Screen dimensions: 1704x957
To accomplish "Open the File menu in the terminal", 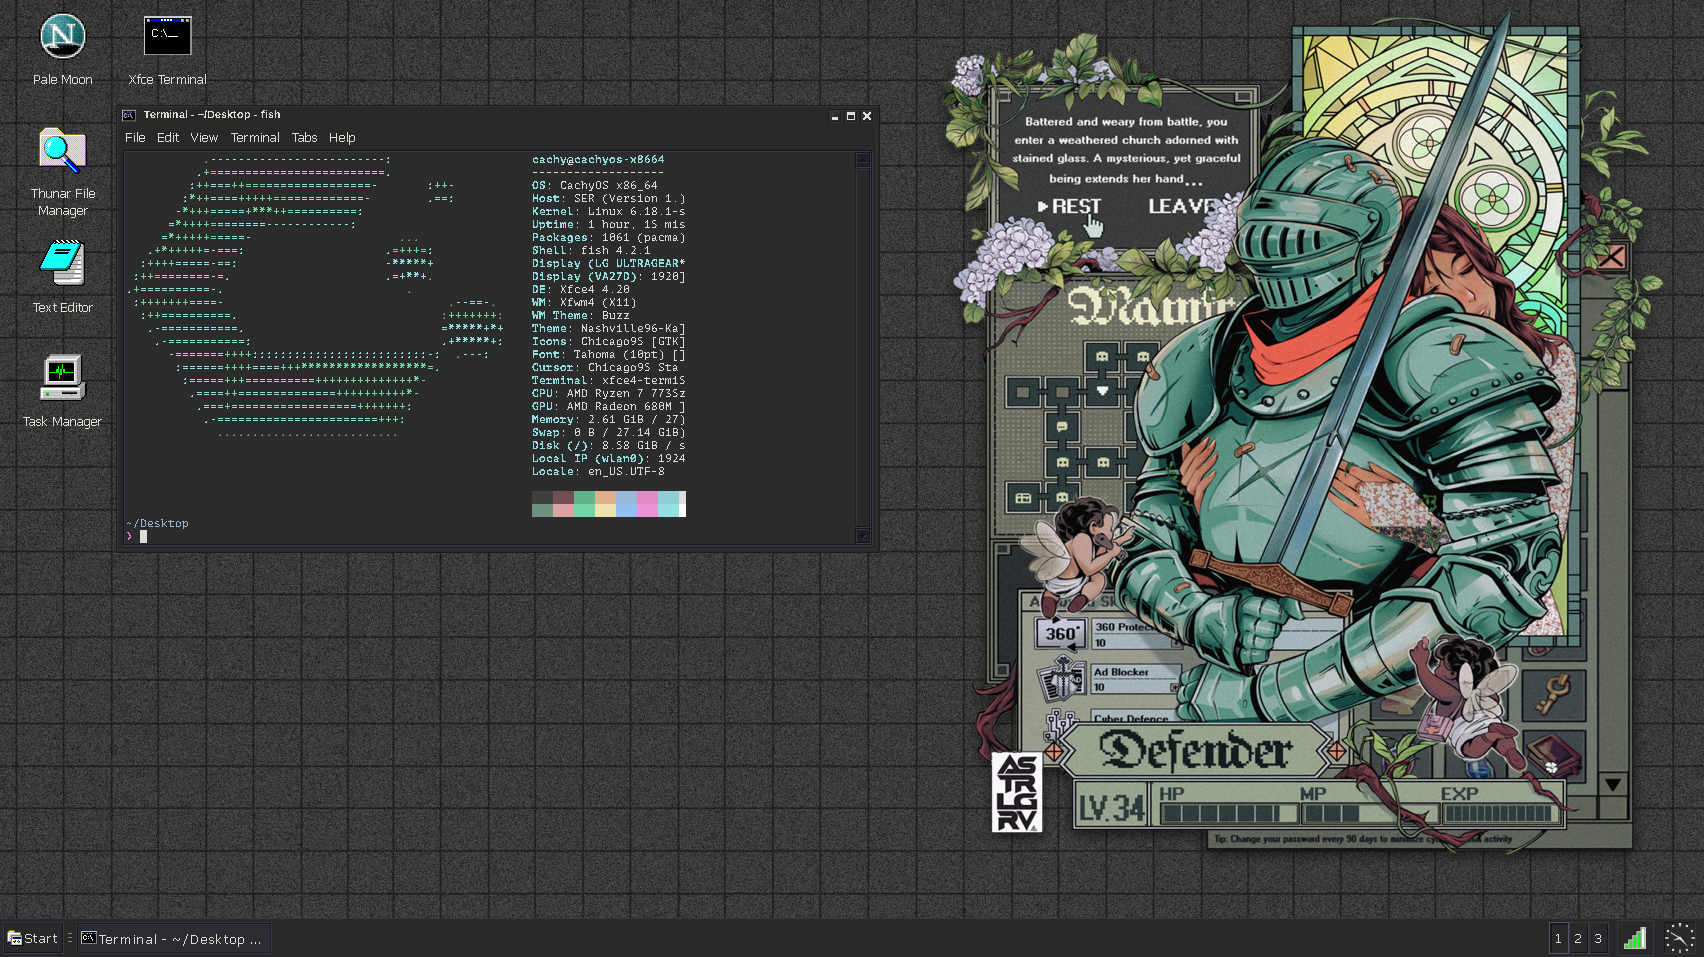I will click(x=135, y=138).
